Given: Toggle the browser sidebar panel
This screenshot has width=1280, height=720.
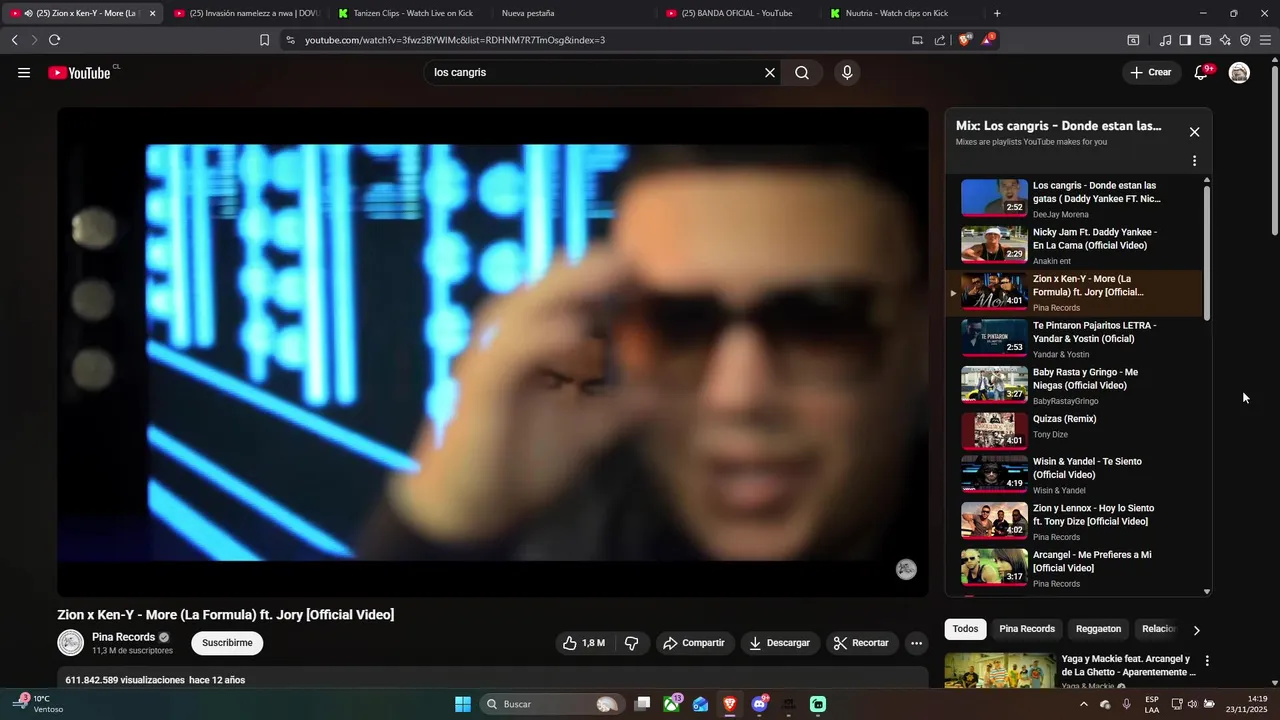Looking at the screenshot, I should [x=1185, y=40].
